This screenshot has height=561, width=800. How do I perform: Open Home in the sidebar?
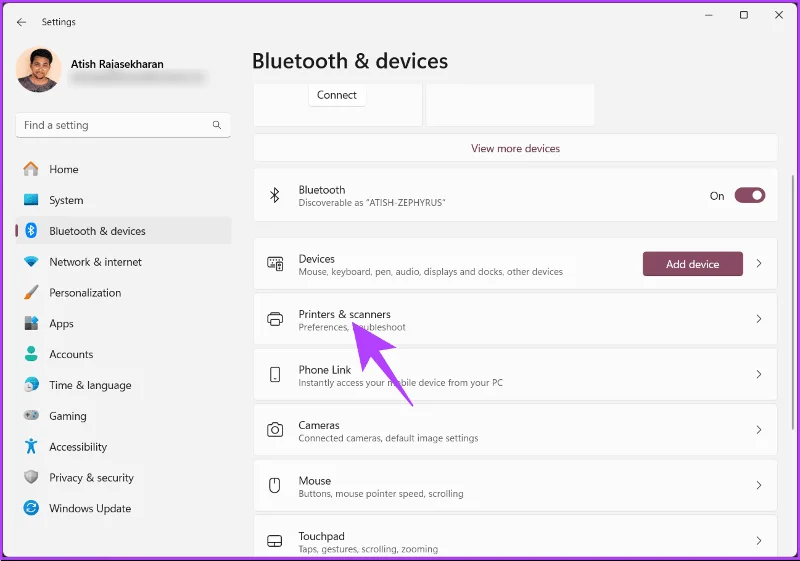point(123,169)
